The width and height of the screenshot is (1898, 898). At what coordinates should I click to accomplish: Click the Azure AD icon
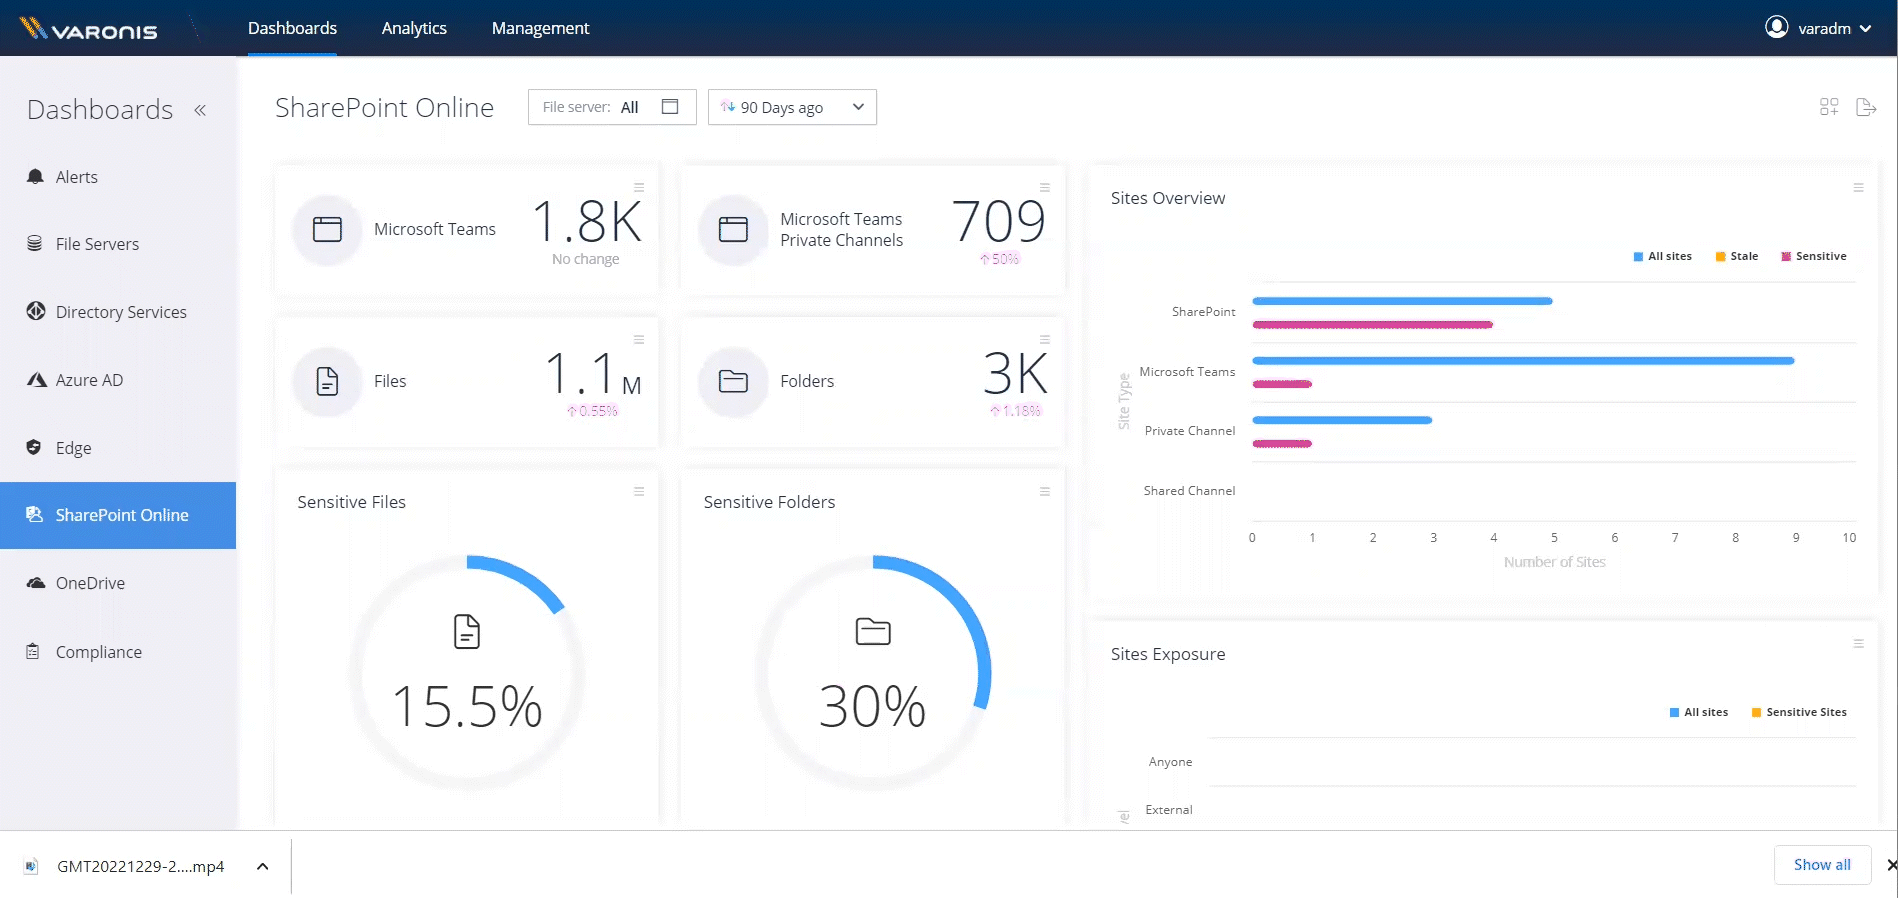pyautogui.click(x=37, y=379)
